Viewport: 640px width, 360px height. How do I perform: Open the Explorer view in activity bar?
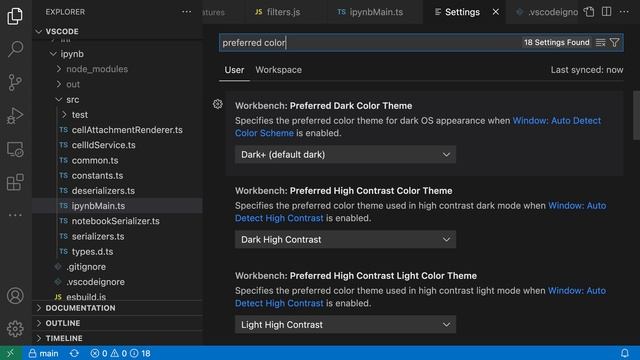click(x=15, y=16)
